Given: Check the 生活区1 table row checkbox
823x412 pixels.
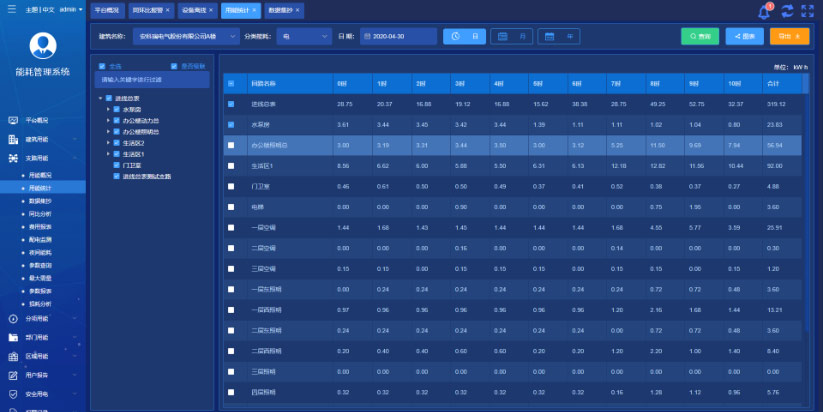Looking at the screenshot, I should click(x=231, y=165).
